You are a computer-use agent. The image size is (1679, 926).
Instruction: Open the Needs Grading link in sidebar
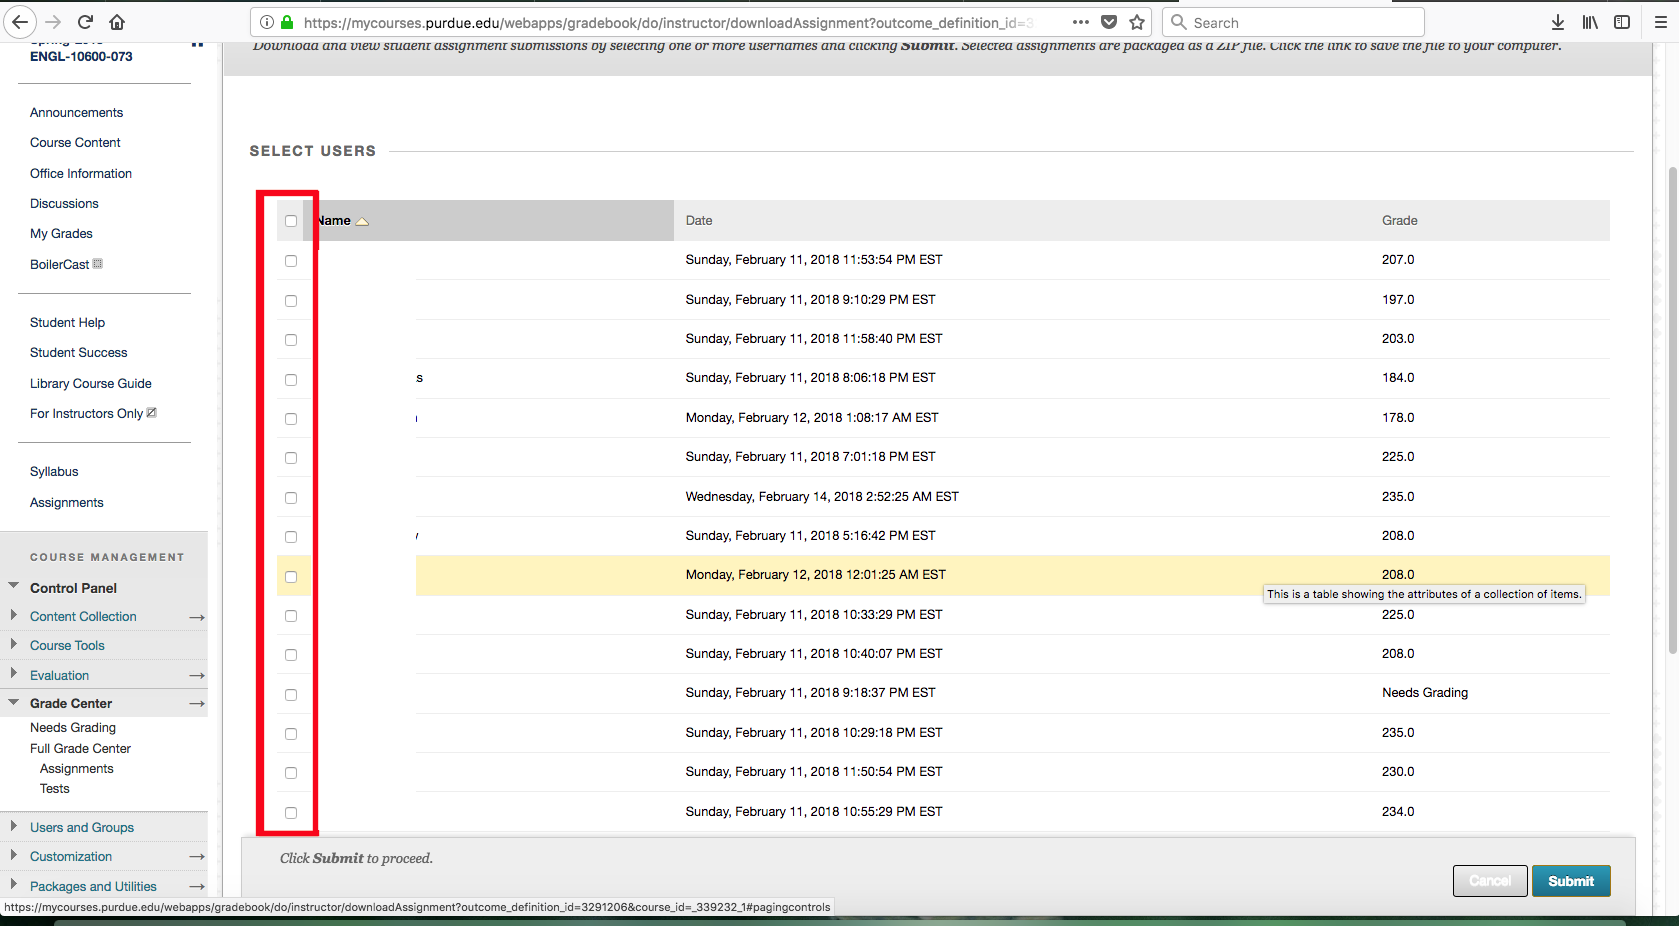tap(73, 728)
